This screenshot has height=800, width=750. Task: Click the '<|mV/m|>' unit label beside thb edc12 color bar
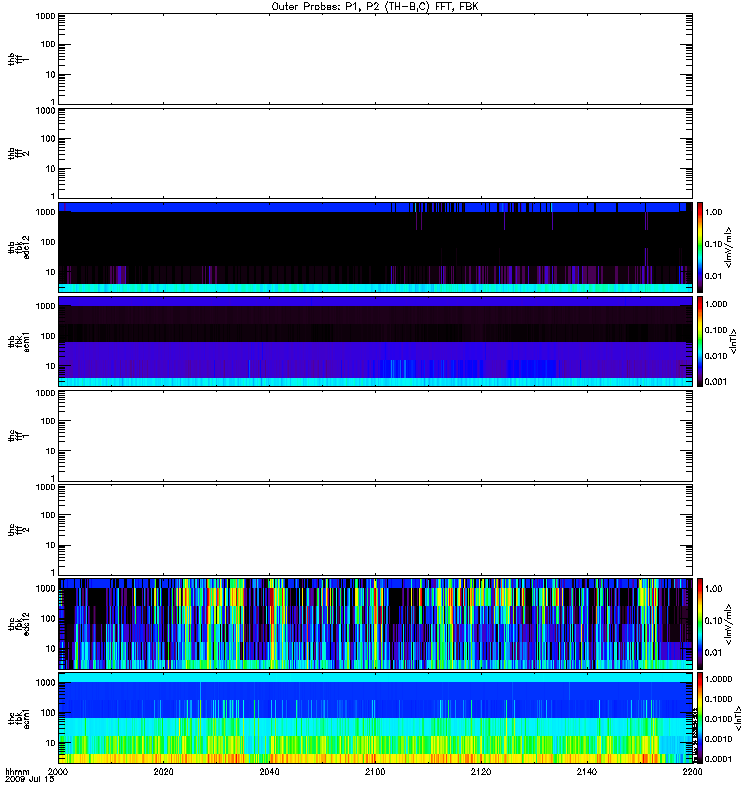[729, 247]
